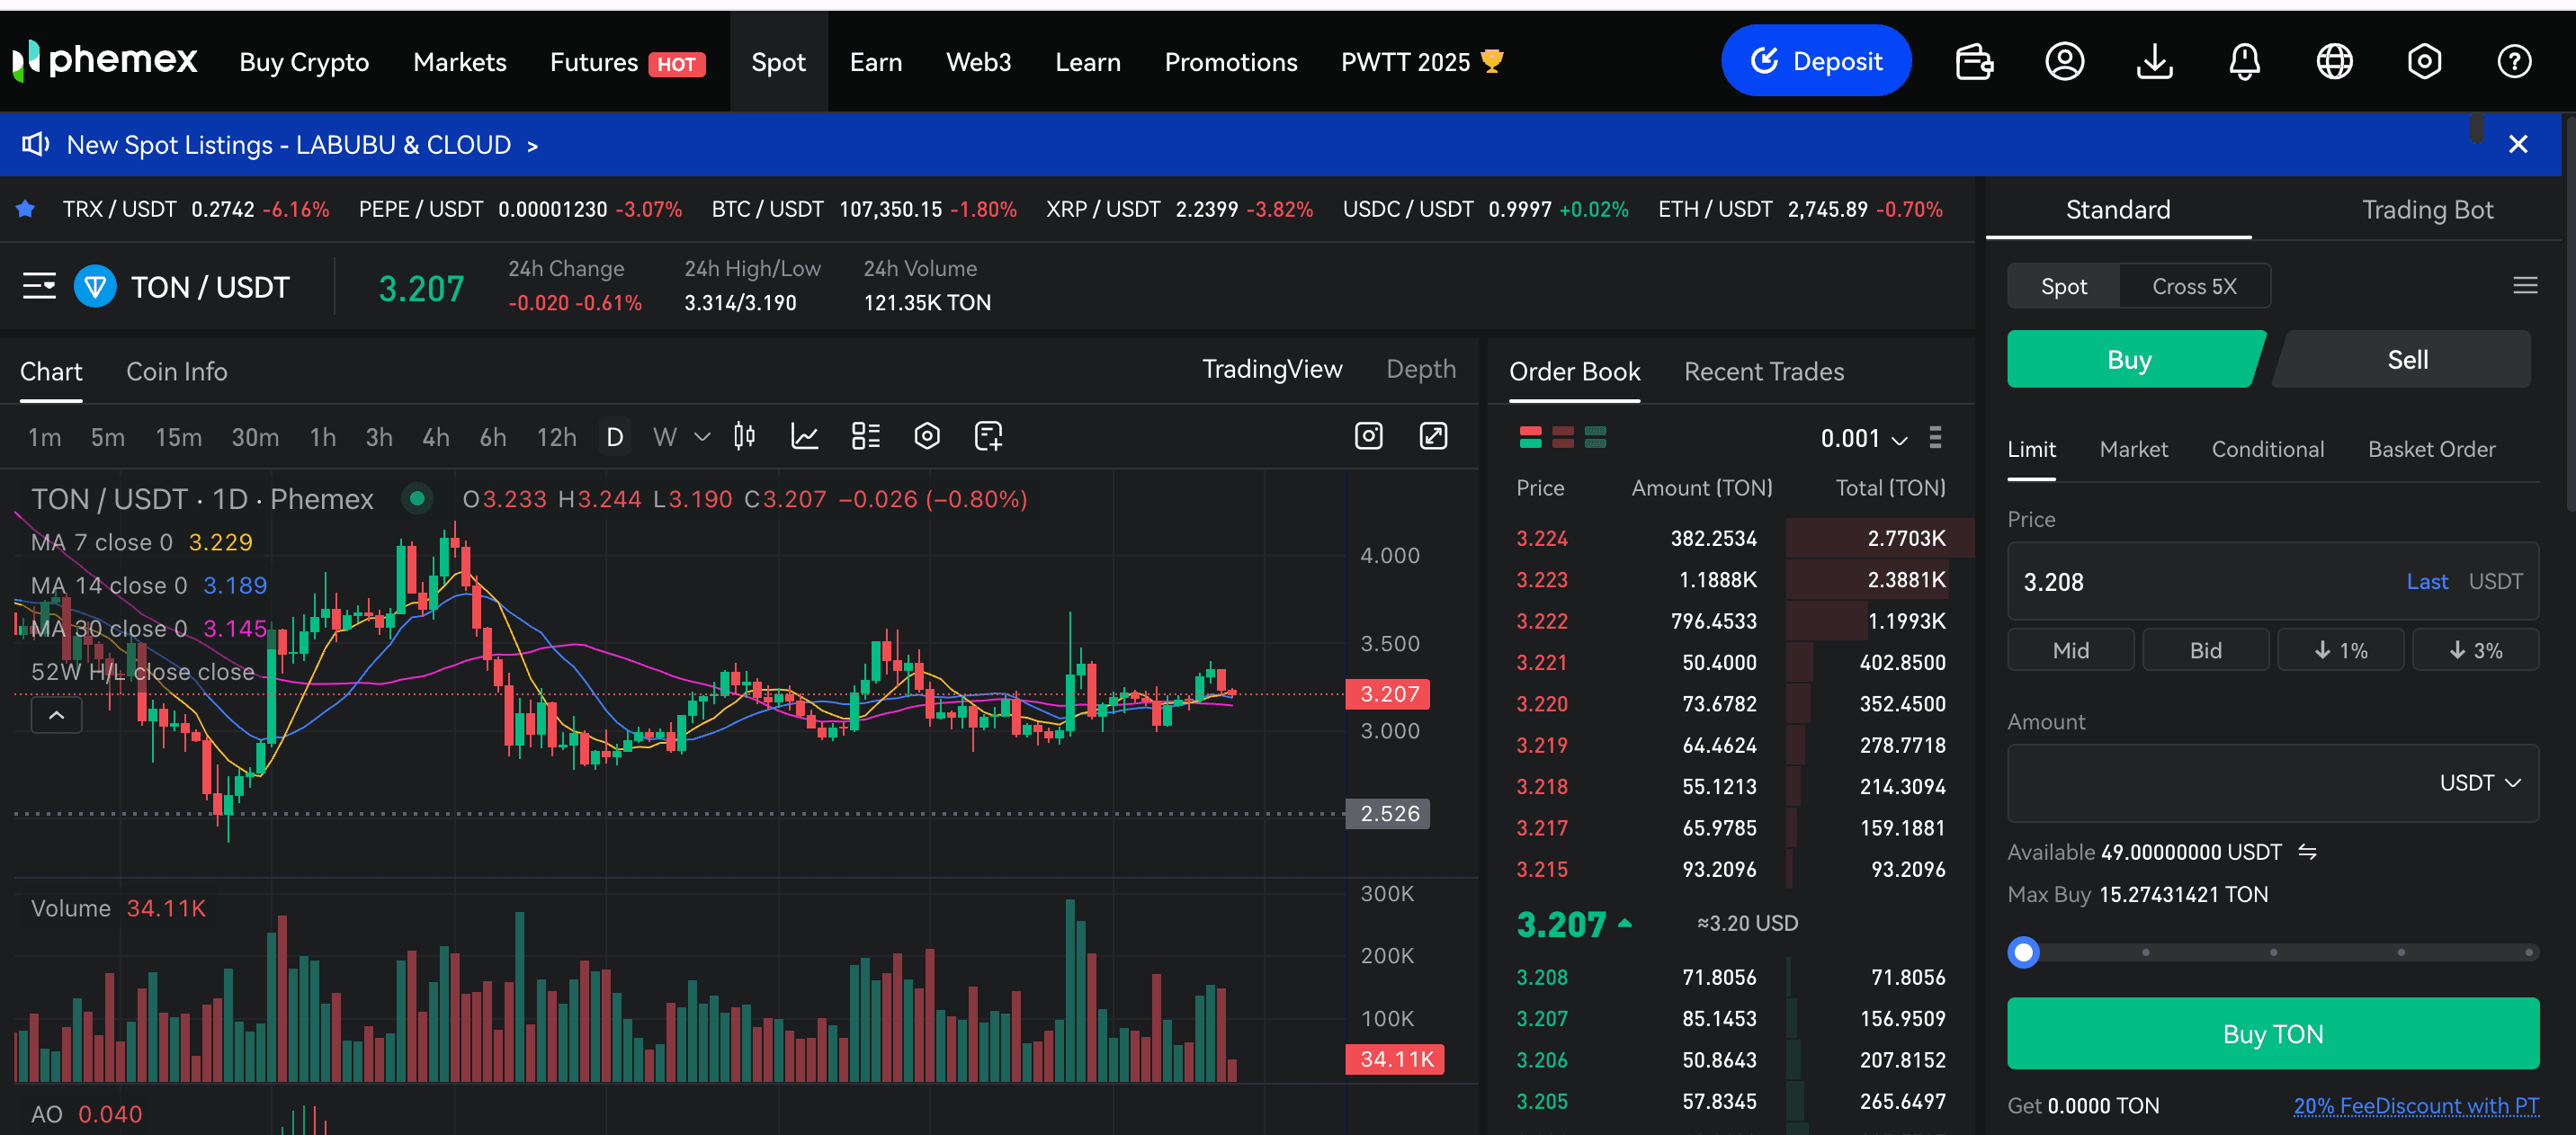
Task: Click the Amount input field
Action: 2273,783
